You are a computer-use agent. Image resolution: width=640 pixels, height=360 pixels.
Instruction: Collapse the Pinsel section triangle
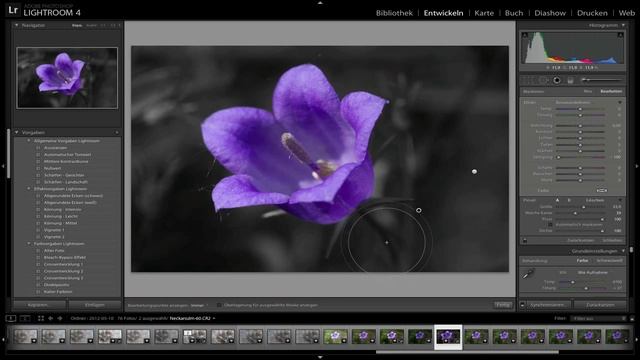(x=620, y=200)
